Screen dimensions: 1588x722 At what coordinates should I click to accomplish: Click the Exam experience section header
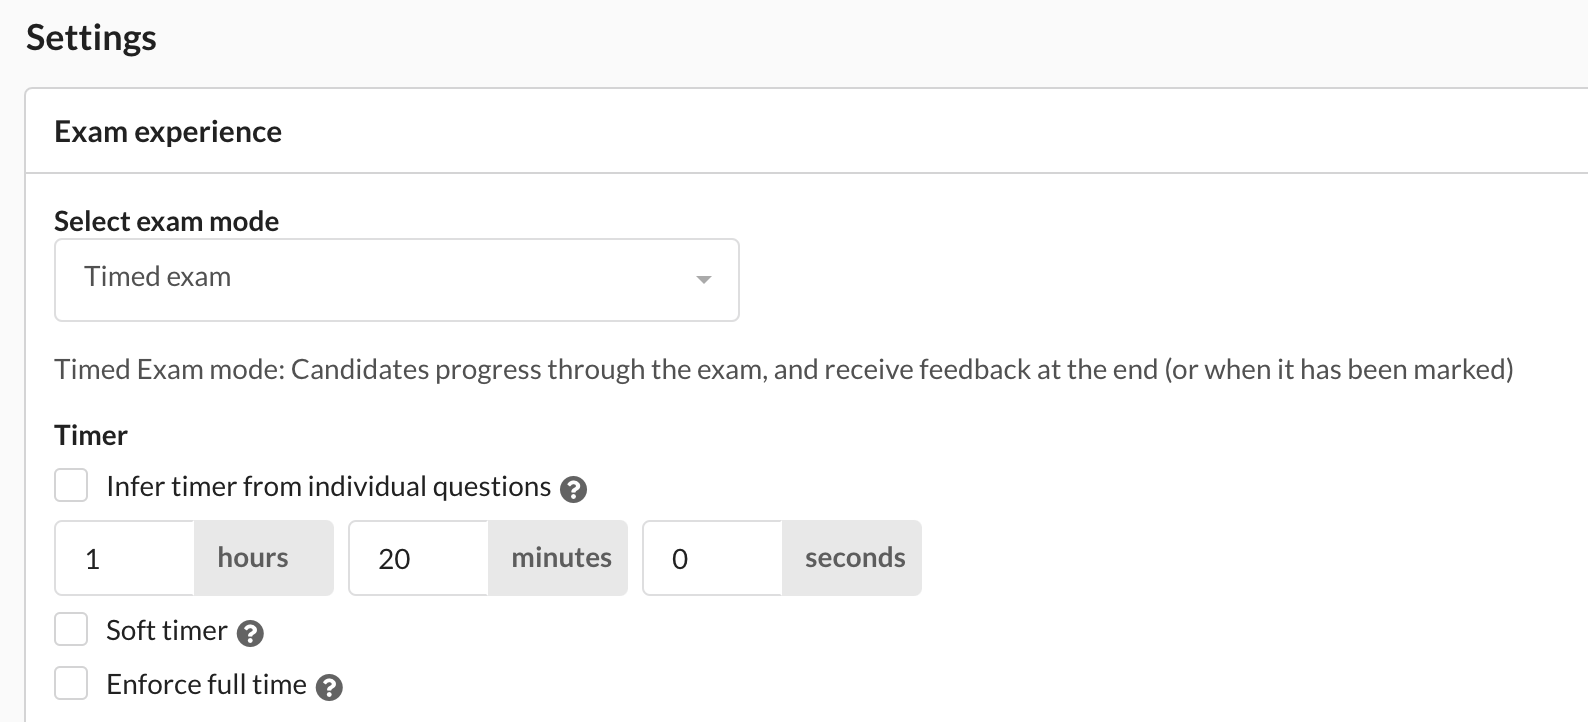click(x=167, y=131)
